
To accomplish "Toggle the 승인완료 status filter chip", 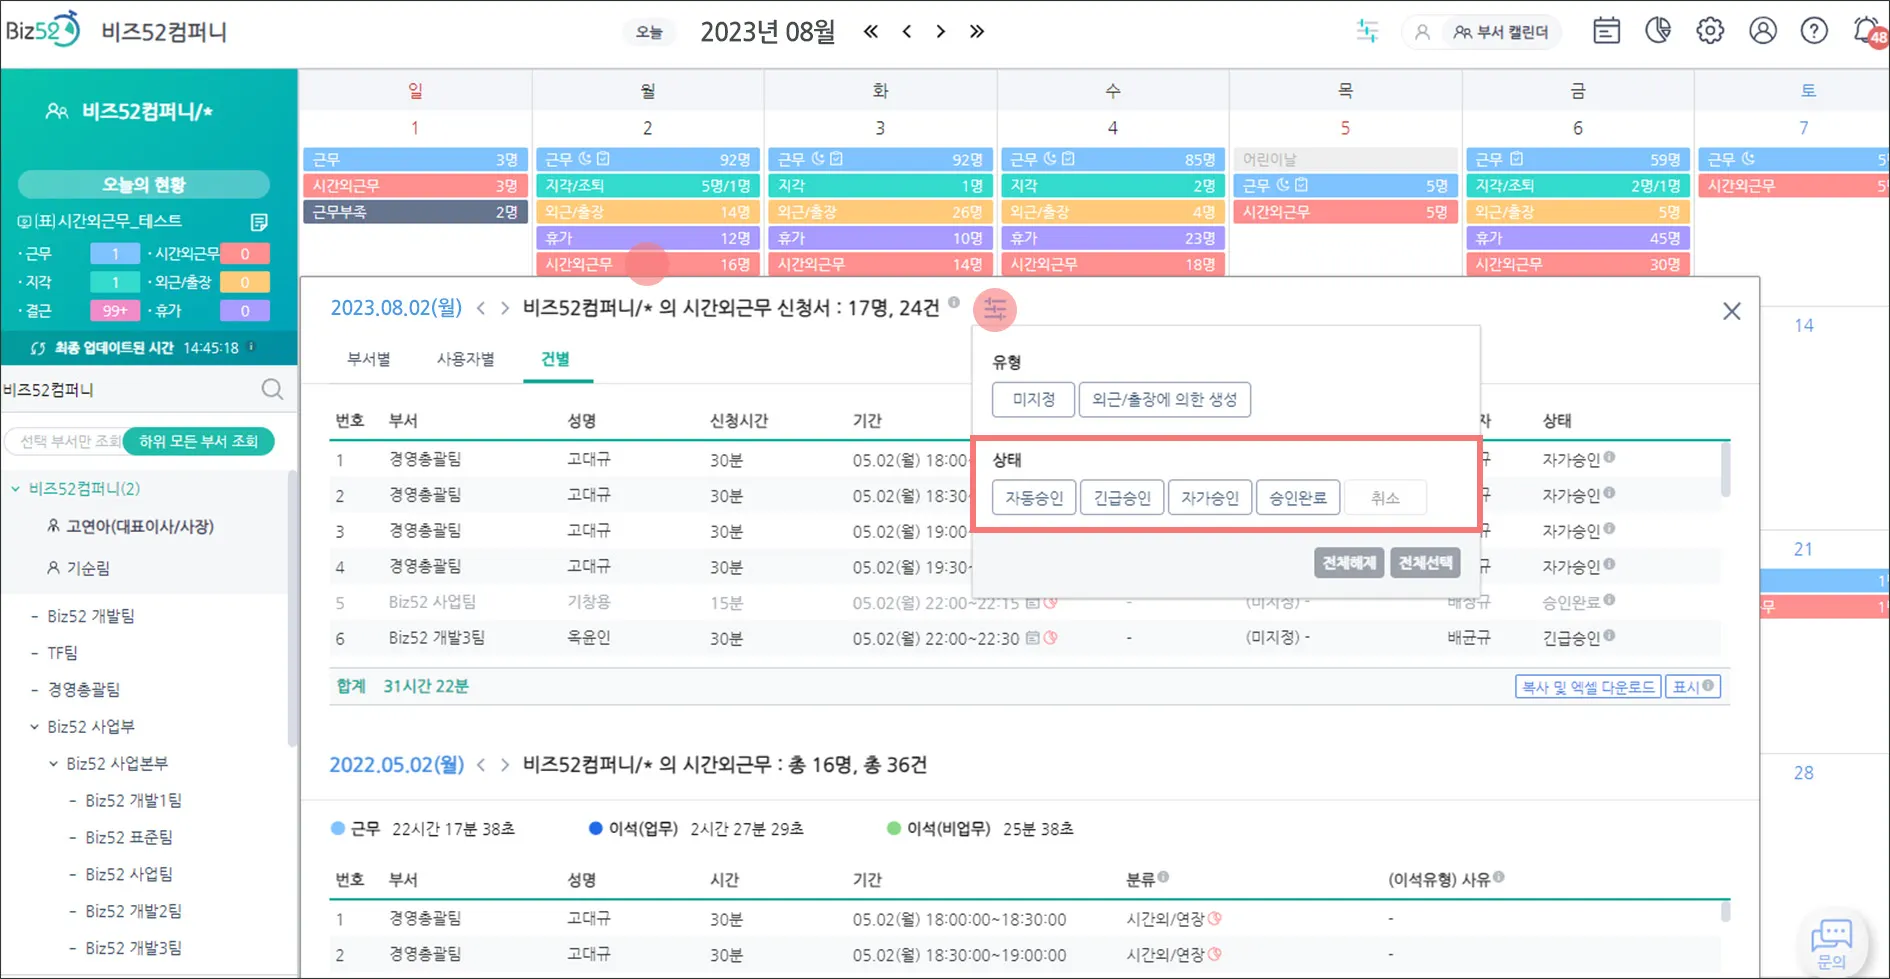I will point(1298,497).
